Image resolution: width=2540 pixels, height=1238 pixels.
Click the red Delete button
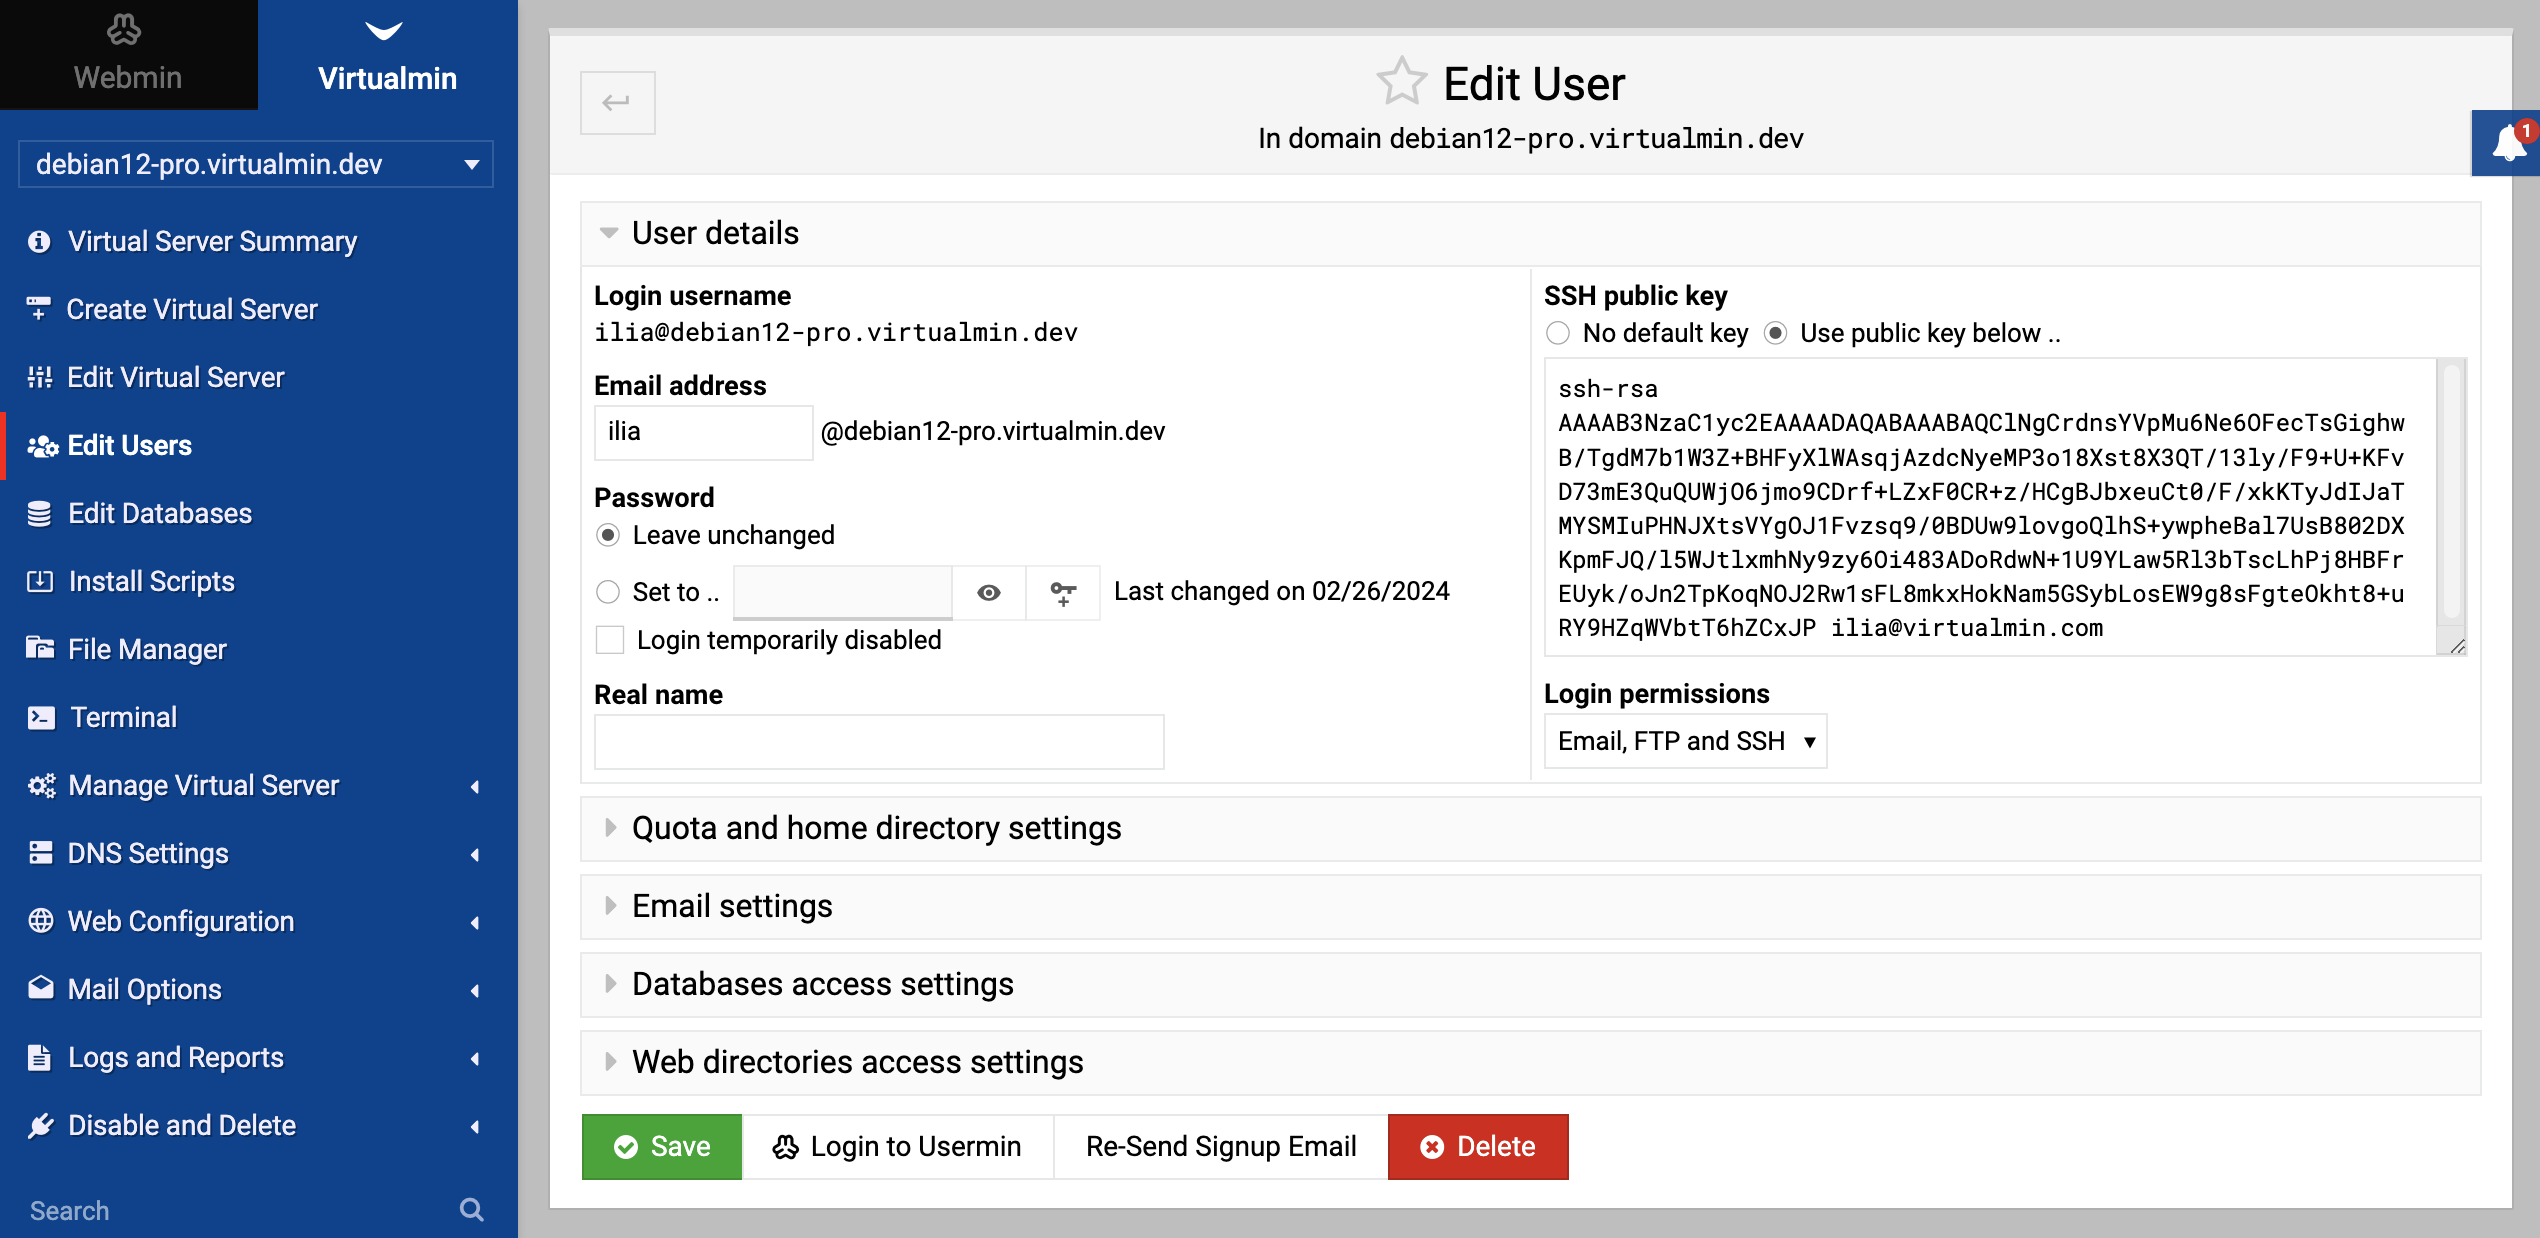coord(1478,1147)
